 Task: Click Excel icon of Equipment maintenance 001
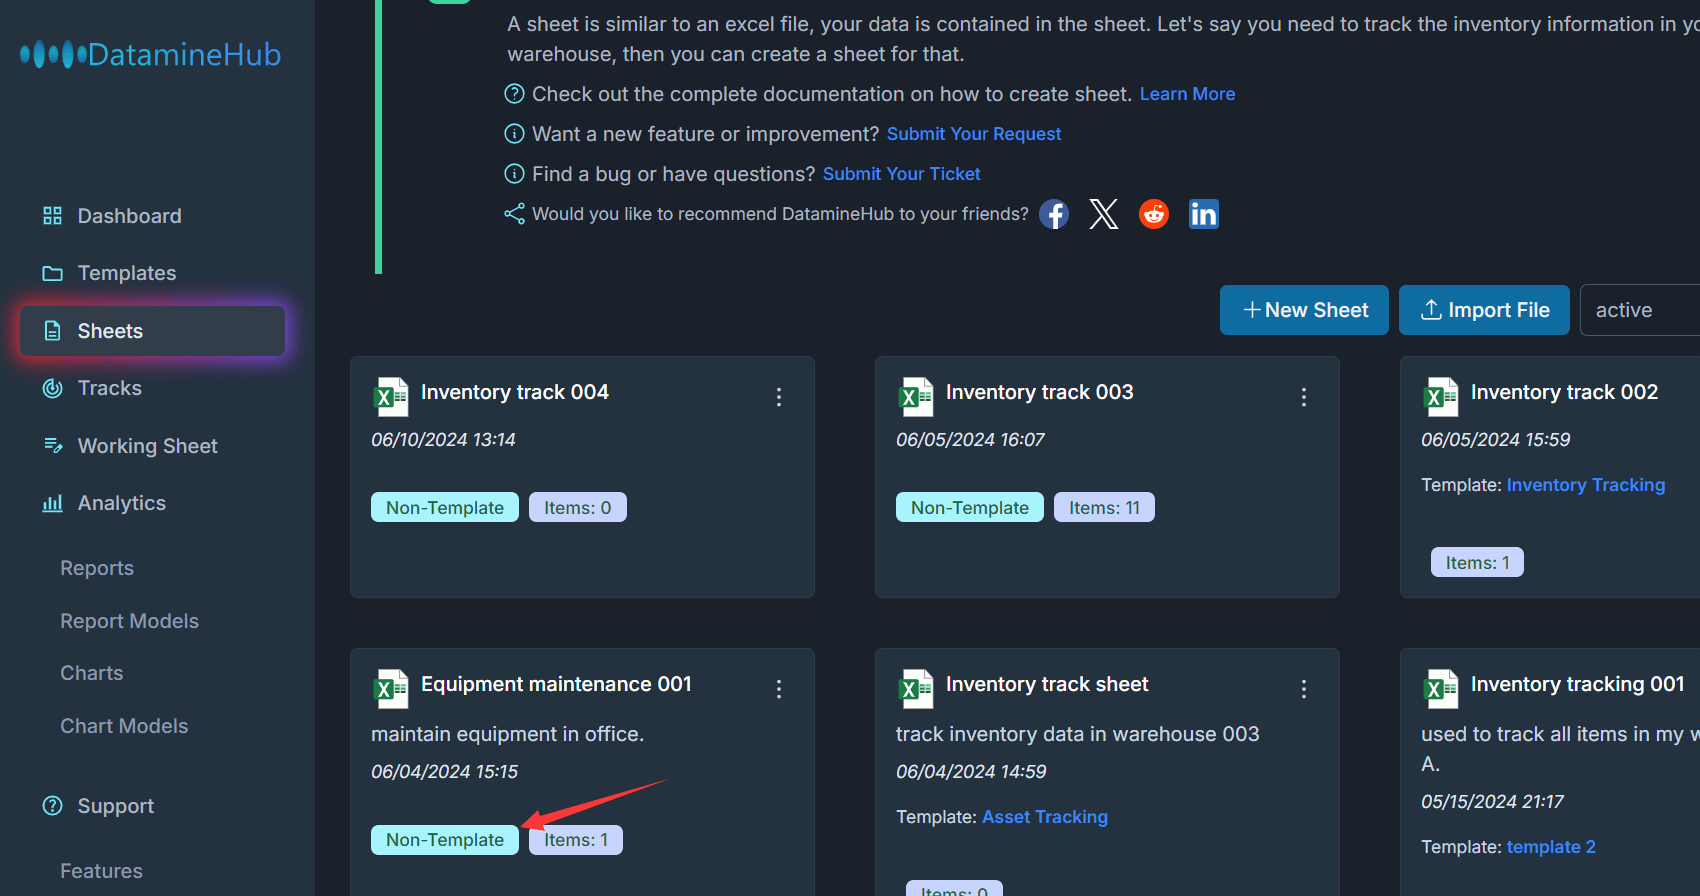[x=391, y=689]
